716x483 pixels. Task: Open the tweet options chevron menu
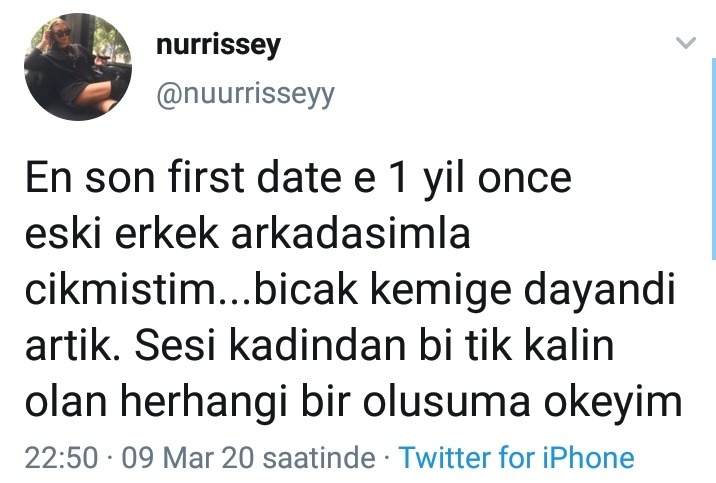click(x=686, y=44)
